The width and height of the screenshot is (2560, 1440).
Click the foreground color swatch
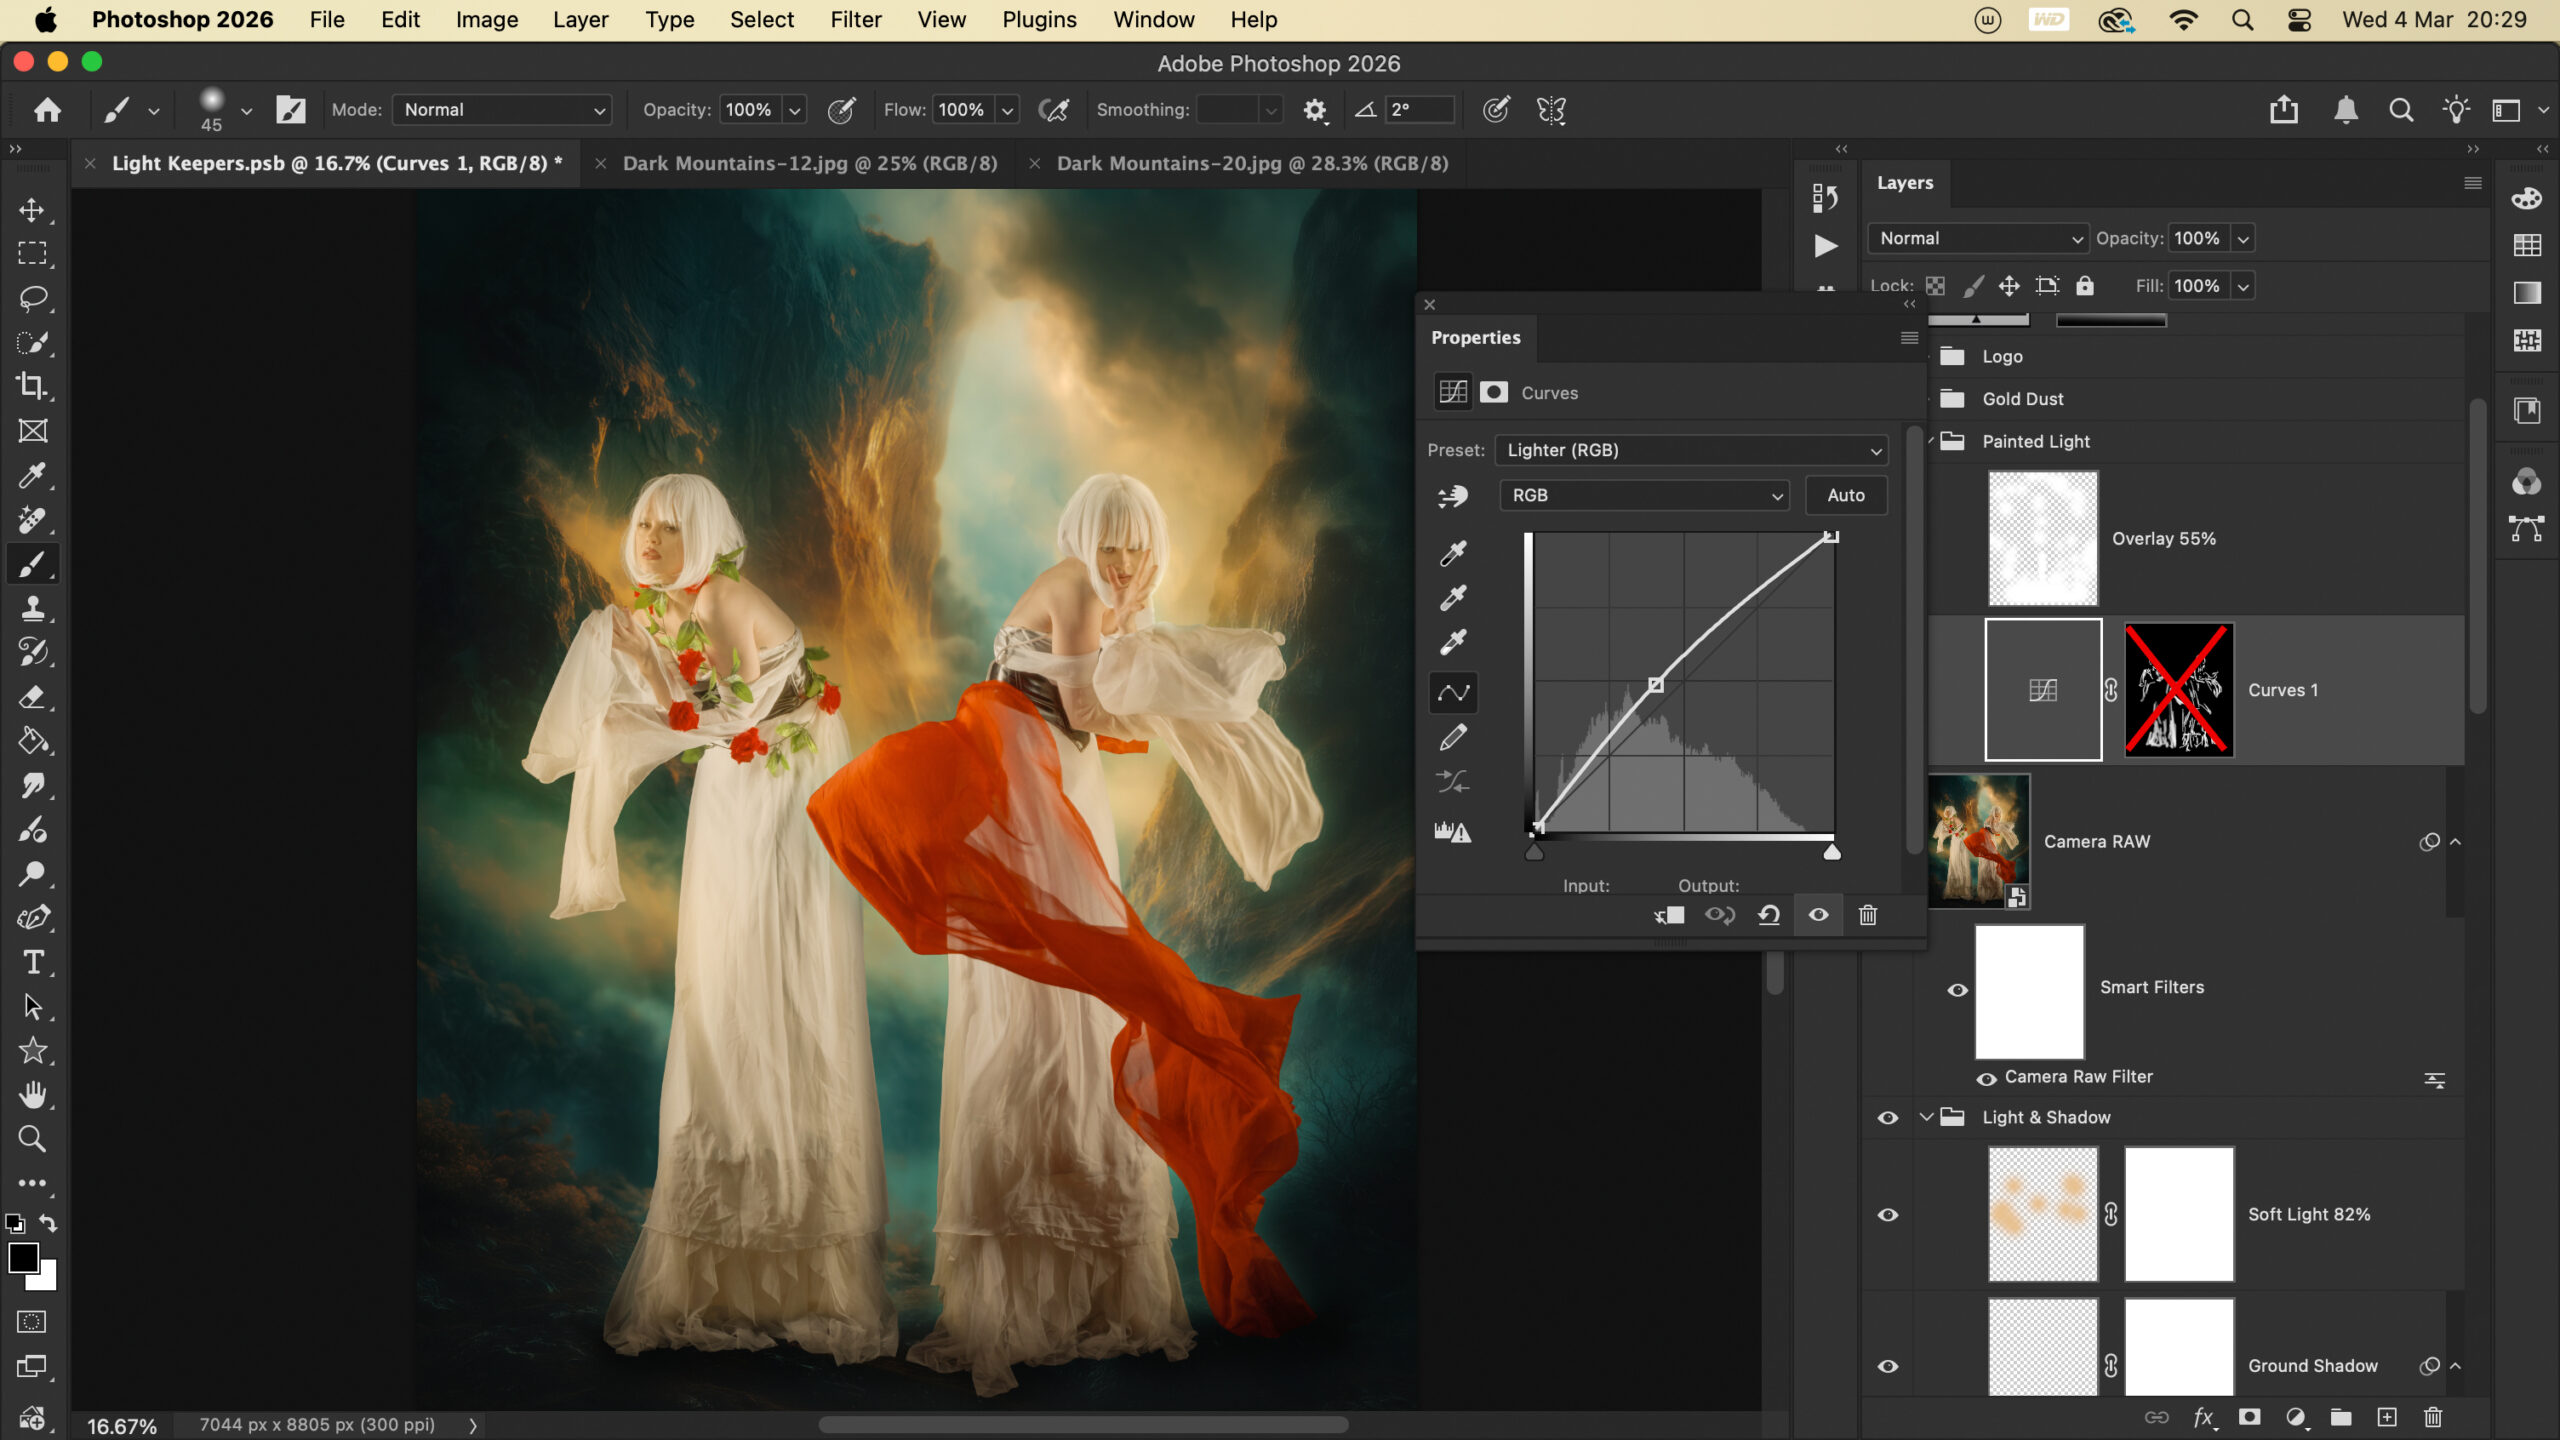[23, 1258]
